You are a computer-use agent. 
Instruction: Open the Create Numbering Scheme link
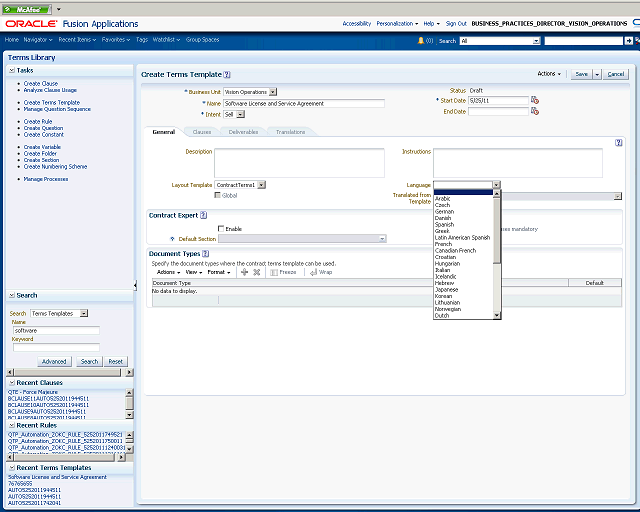point(55,167)
